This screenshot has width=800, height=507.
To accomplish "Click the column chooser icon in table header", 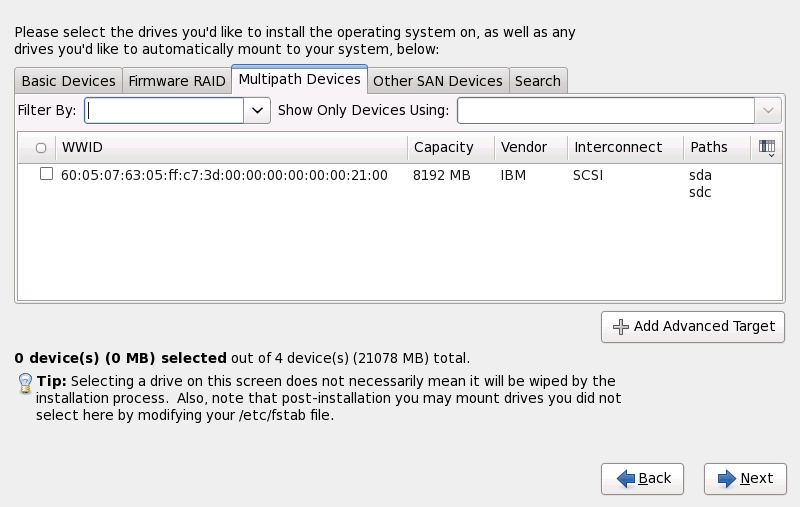I will [767, 148].
